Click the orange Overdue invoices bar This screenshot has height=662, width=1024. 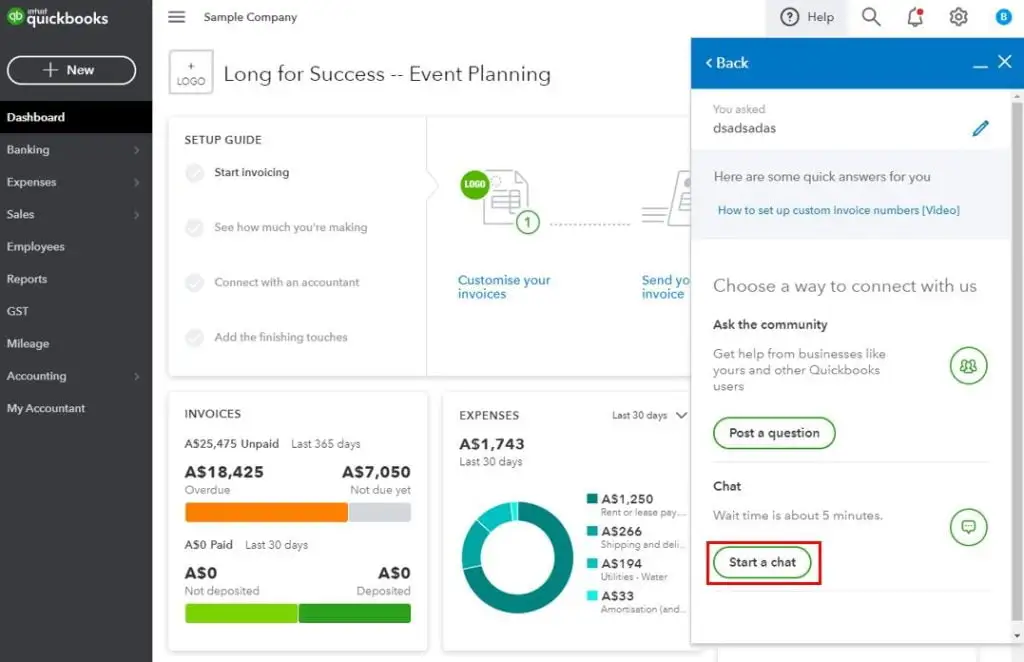pyautogui.click(x=266, y=512)
